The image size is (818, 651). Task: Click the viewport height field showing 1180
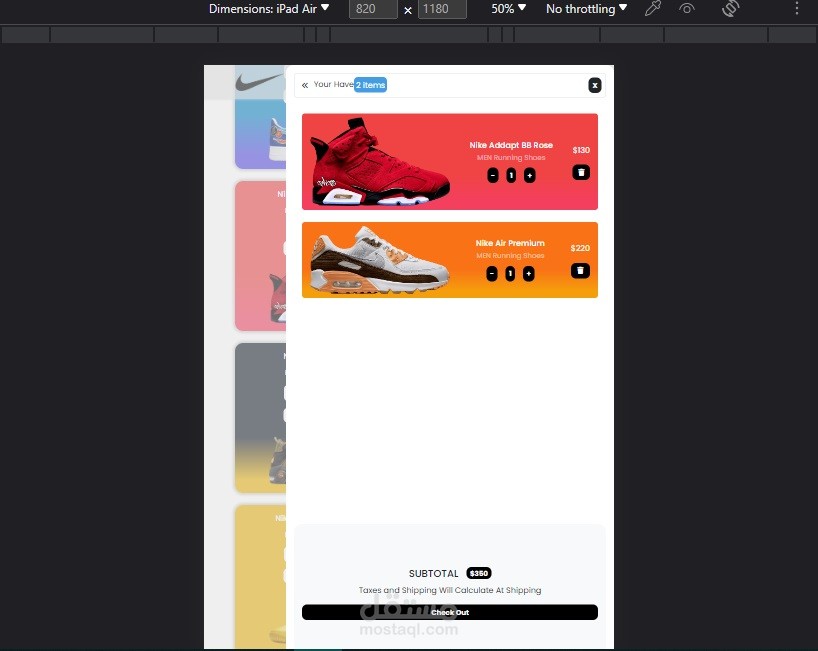(x=442, y=9)
